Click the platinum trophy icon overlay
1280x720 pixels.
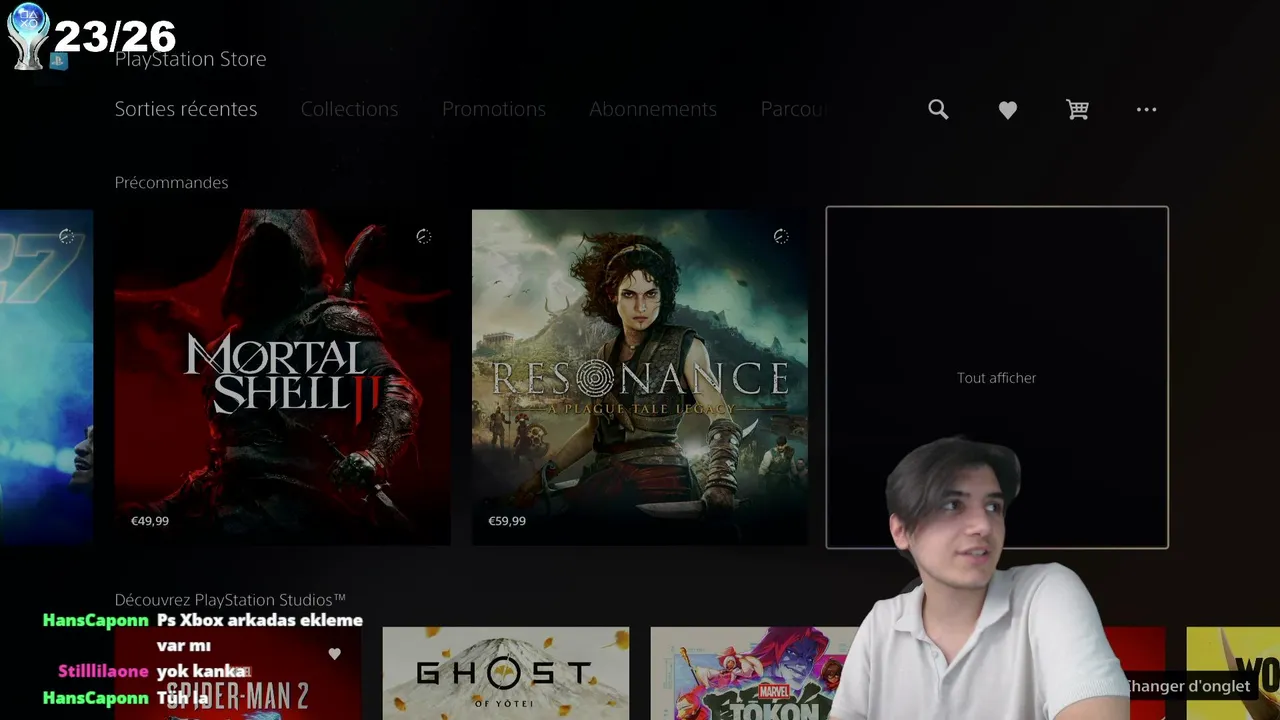coord(28,36)
